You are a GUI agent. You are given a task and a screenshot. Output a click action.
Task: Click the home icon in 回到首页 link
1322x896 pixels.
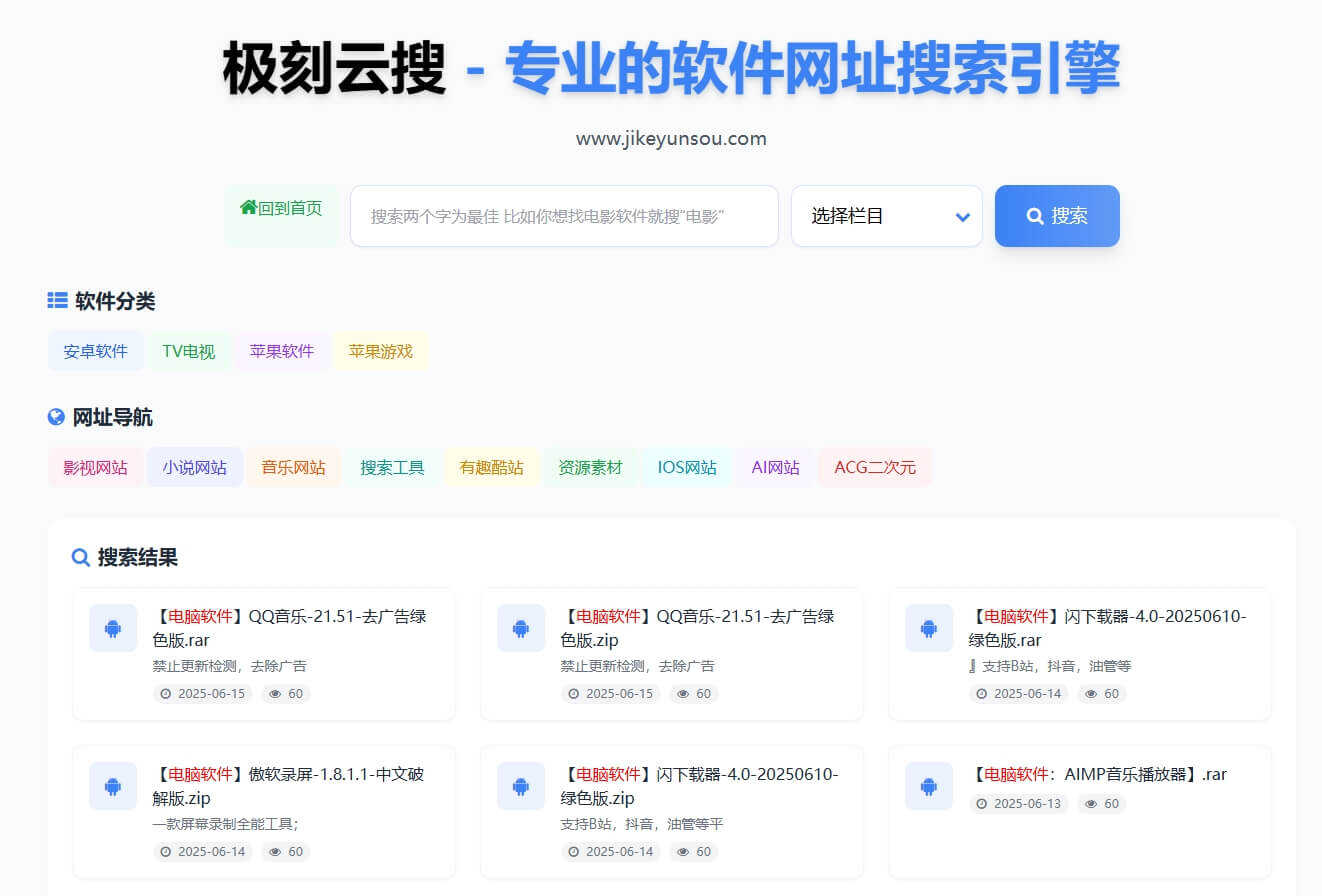(247, 208)
